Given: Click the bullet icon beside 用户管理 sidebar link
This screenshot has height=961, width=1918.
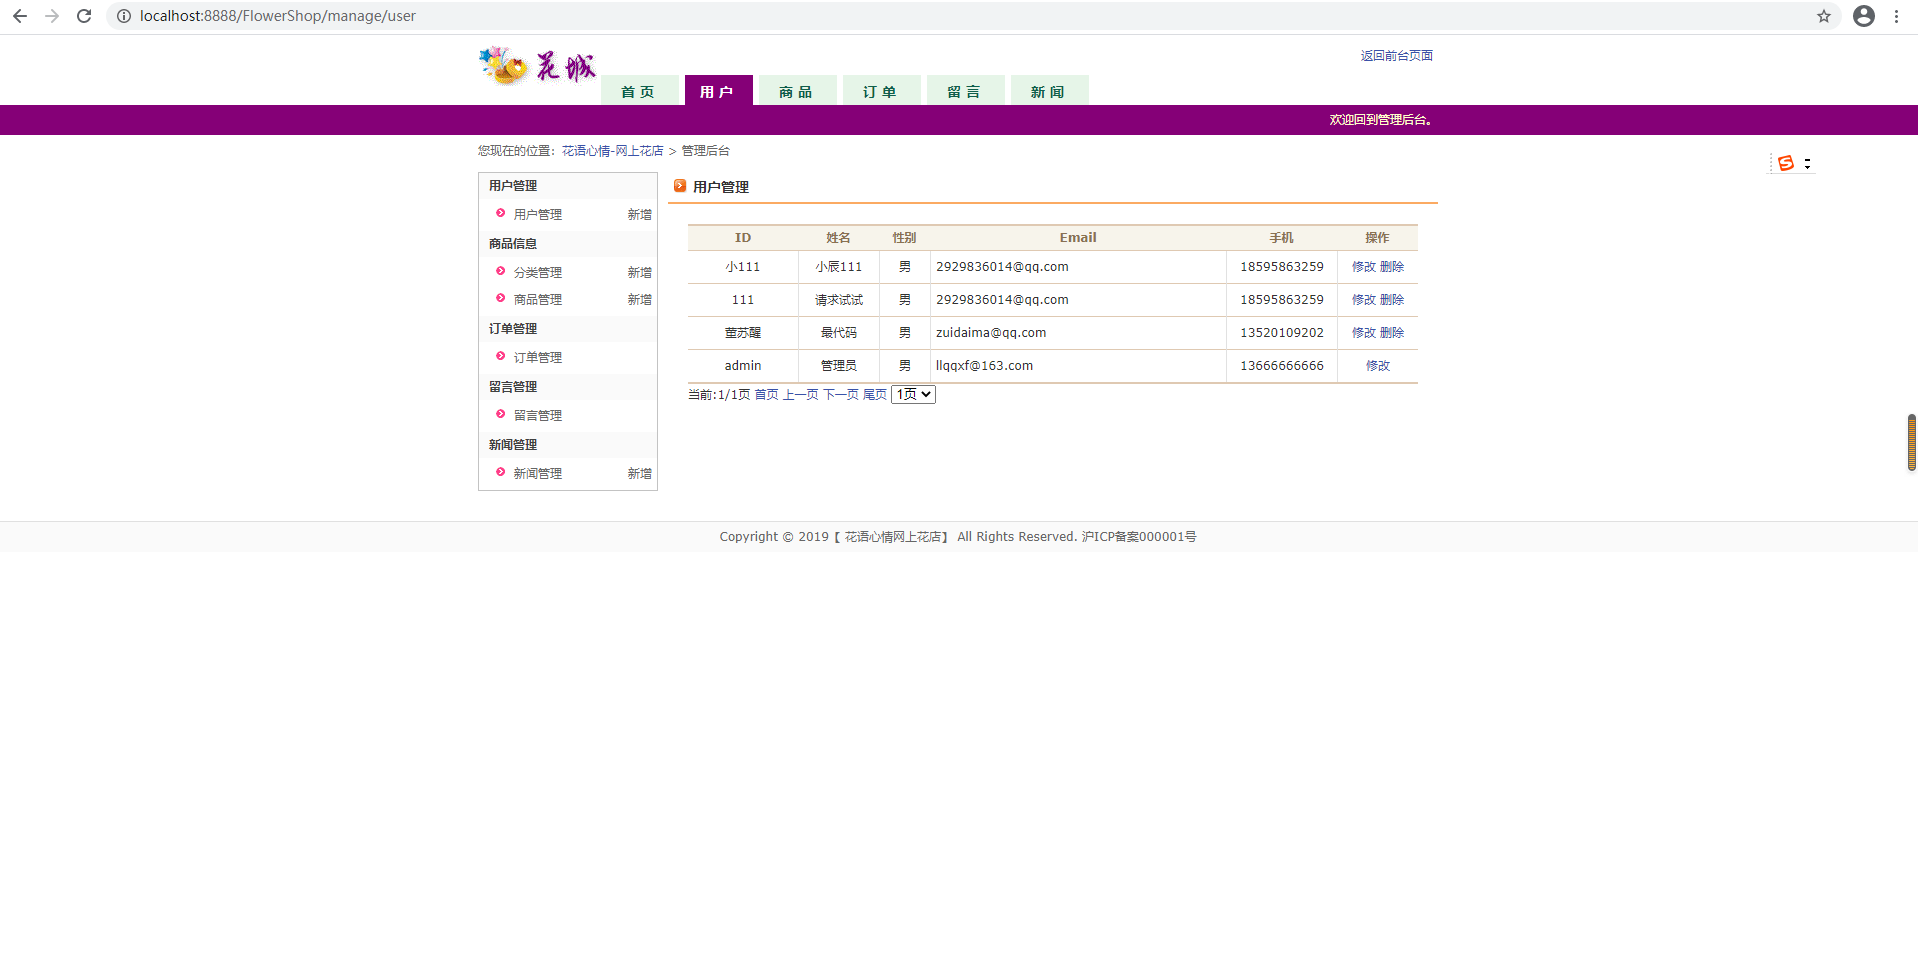Looking at the screenshot, I should tap(501, 213).
